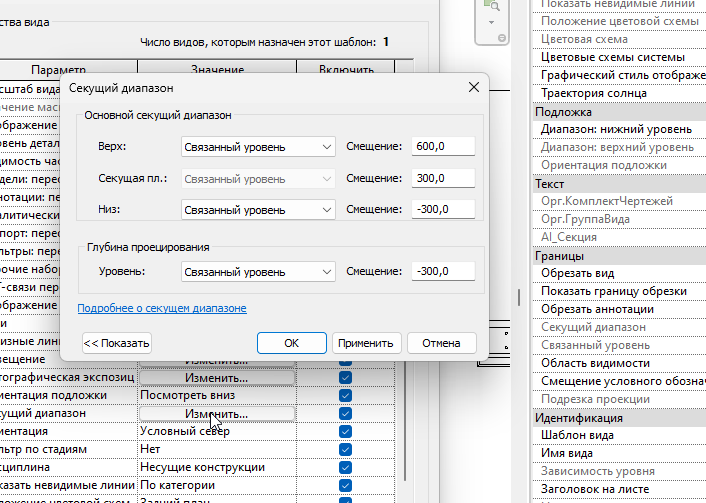Cancel with the Отмена button

[x=441, y=343]
